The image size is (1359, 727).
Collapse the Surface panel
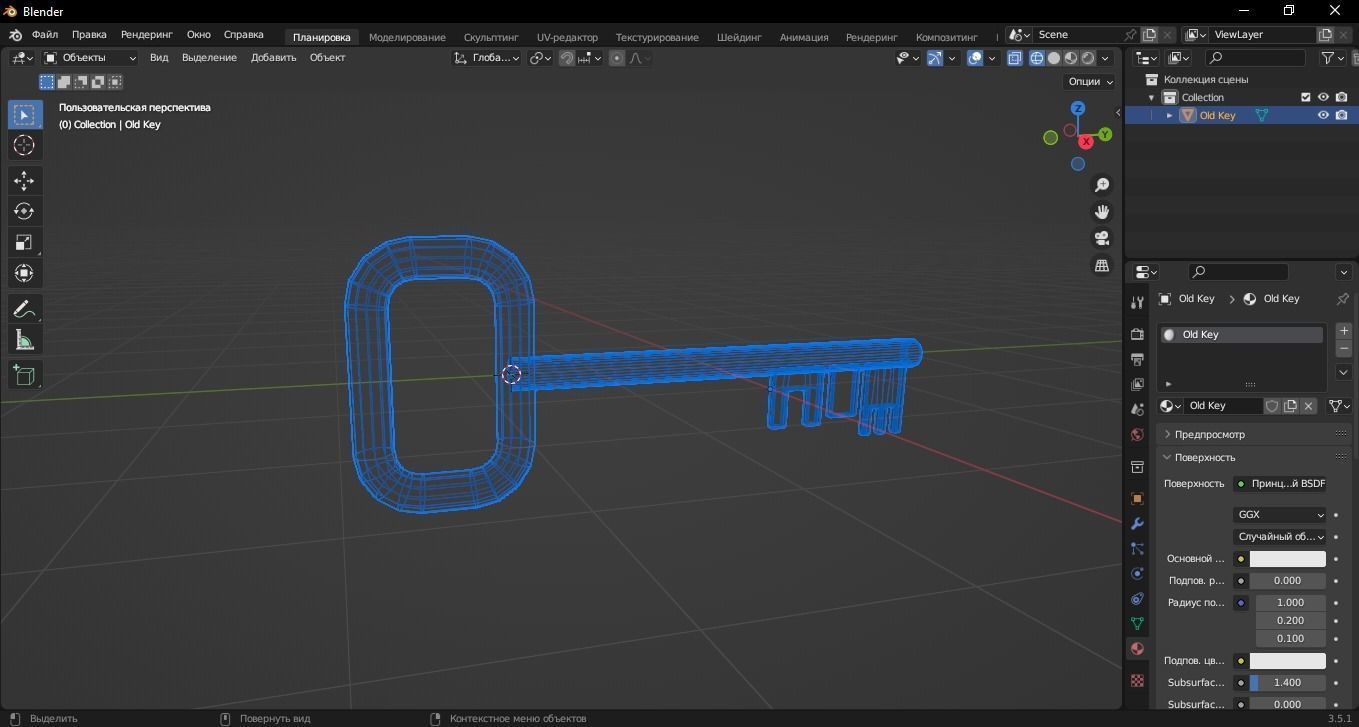pos(1167,458)
